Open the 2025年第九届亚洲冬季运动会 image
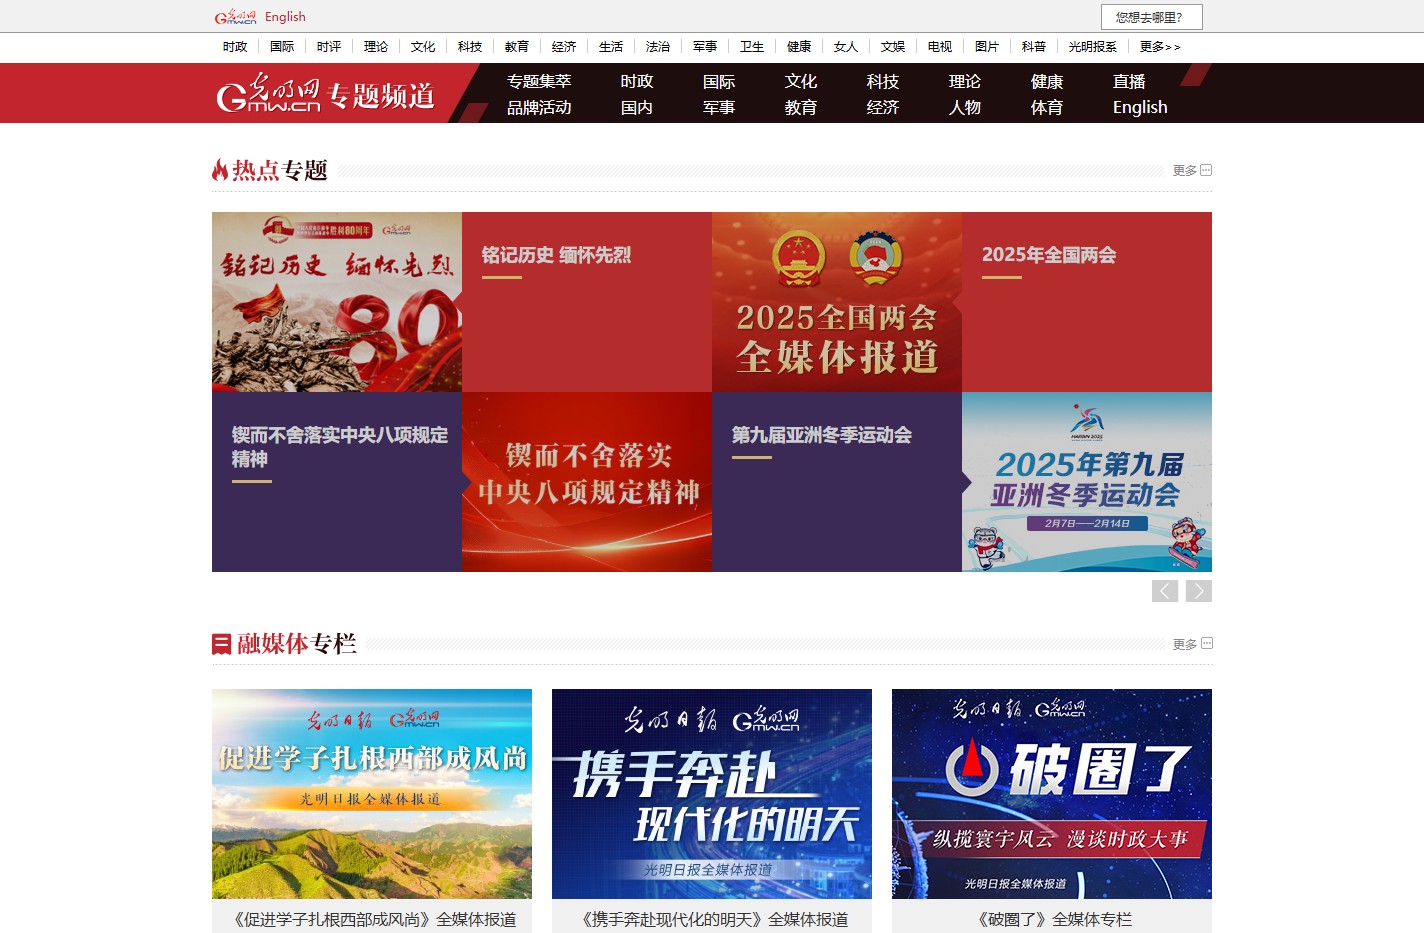The width and height of the screenshot is (1424, 933). point(1087,482)
